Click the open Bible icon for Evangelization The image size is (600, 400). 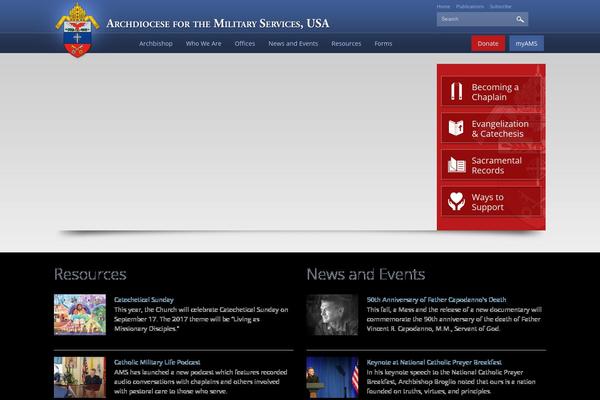[x=456, y=128]
